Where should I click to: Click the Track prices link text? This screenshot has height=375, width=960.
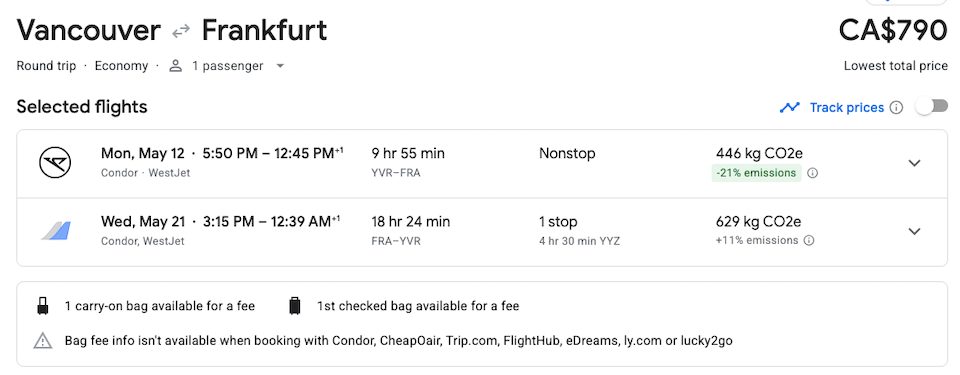pos(847,108)
